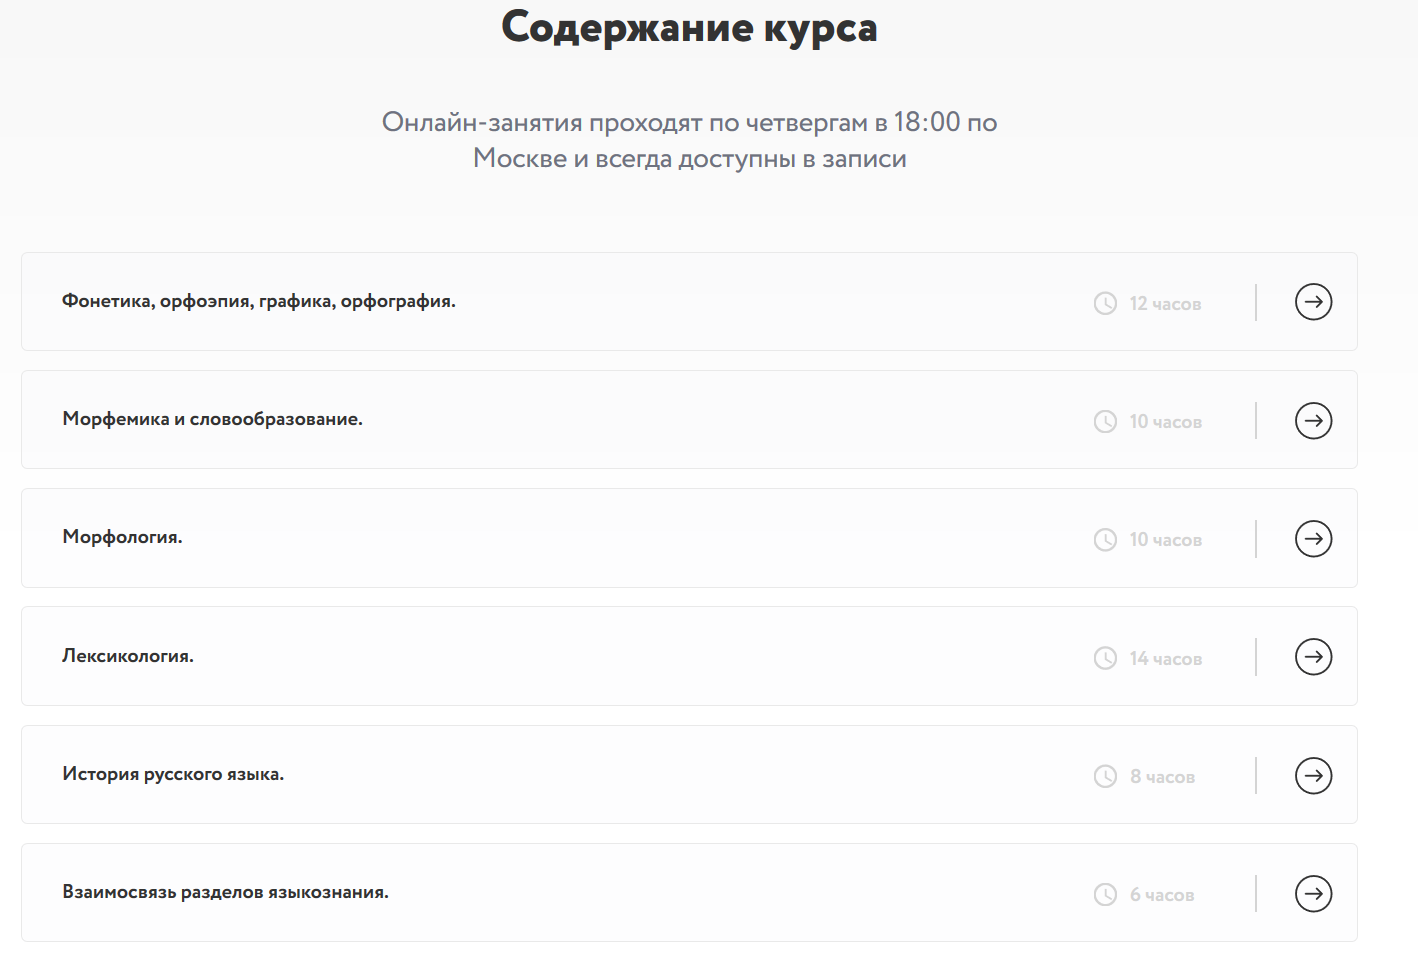Click the clock icon beside 6 часов
The image size is (1418, 975).
[x=1105, y=894]
